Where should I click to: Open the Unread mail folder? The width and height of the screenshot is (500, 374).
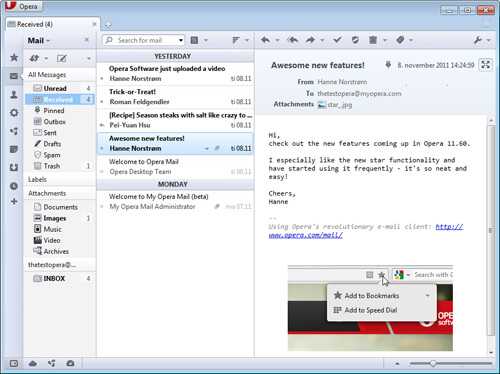[x=60, y=88]
